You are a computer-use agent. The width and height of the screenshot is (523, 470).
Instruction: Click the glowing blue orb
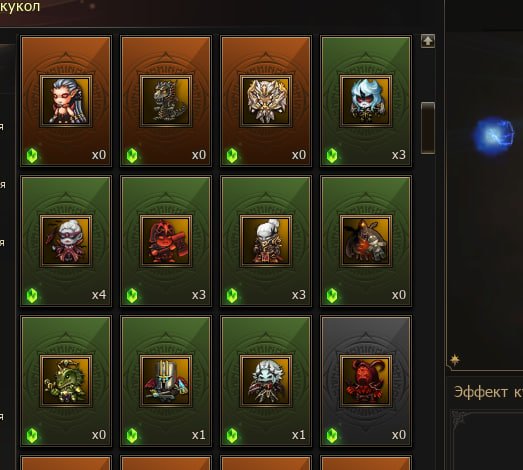[x=494, y=134]
